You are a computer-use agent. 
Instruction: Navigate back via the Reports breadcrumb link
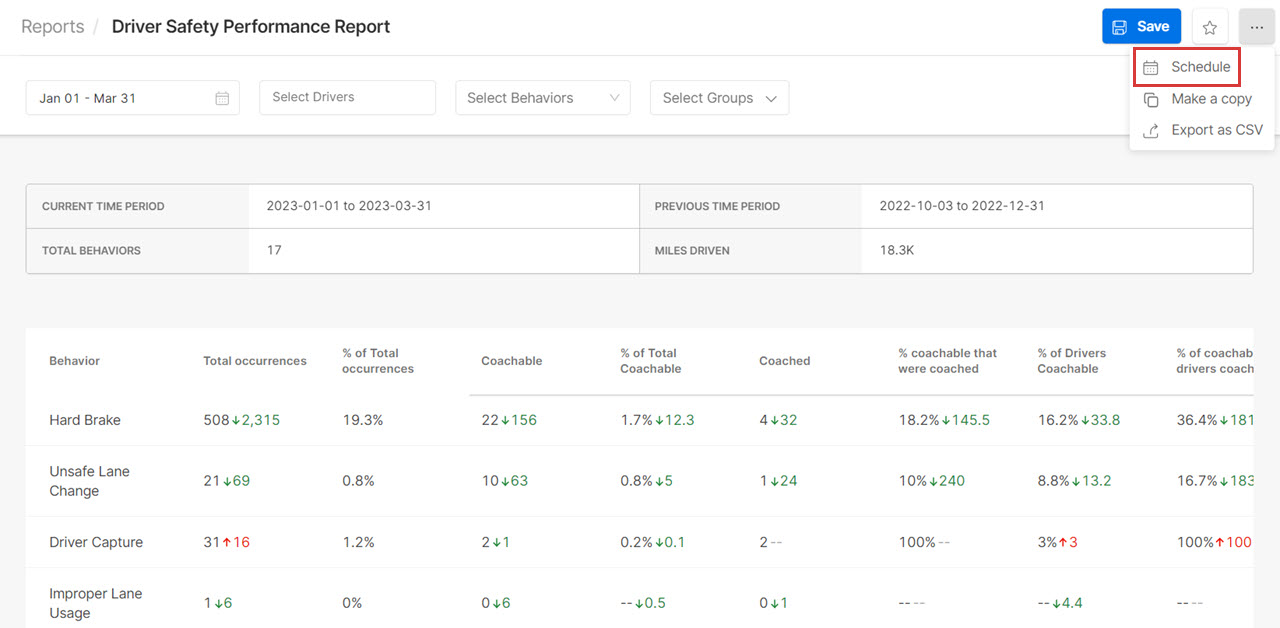tap(52, 26)
